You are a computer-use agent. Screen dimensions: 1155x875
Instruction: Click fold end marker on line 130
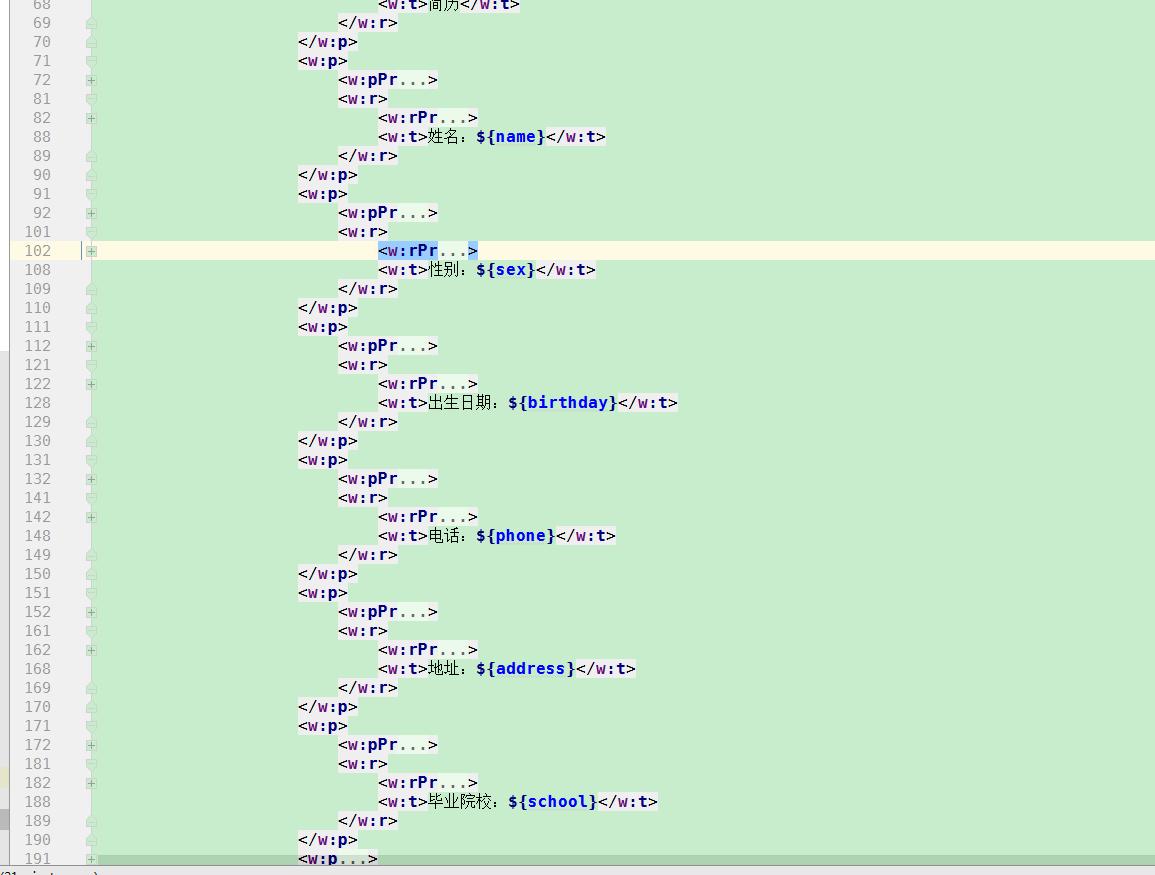pyautogui.click(x=91, y=441)
